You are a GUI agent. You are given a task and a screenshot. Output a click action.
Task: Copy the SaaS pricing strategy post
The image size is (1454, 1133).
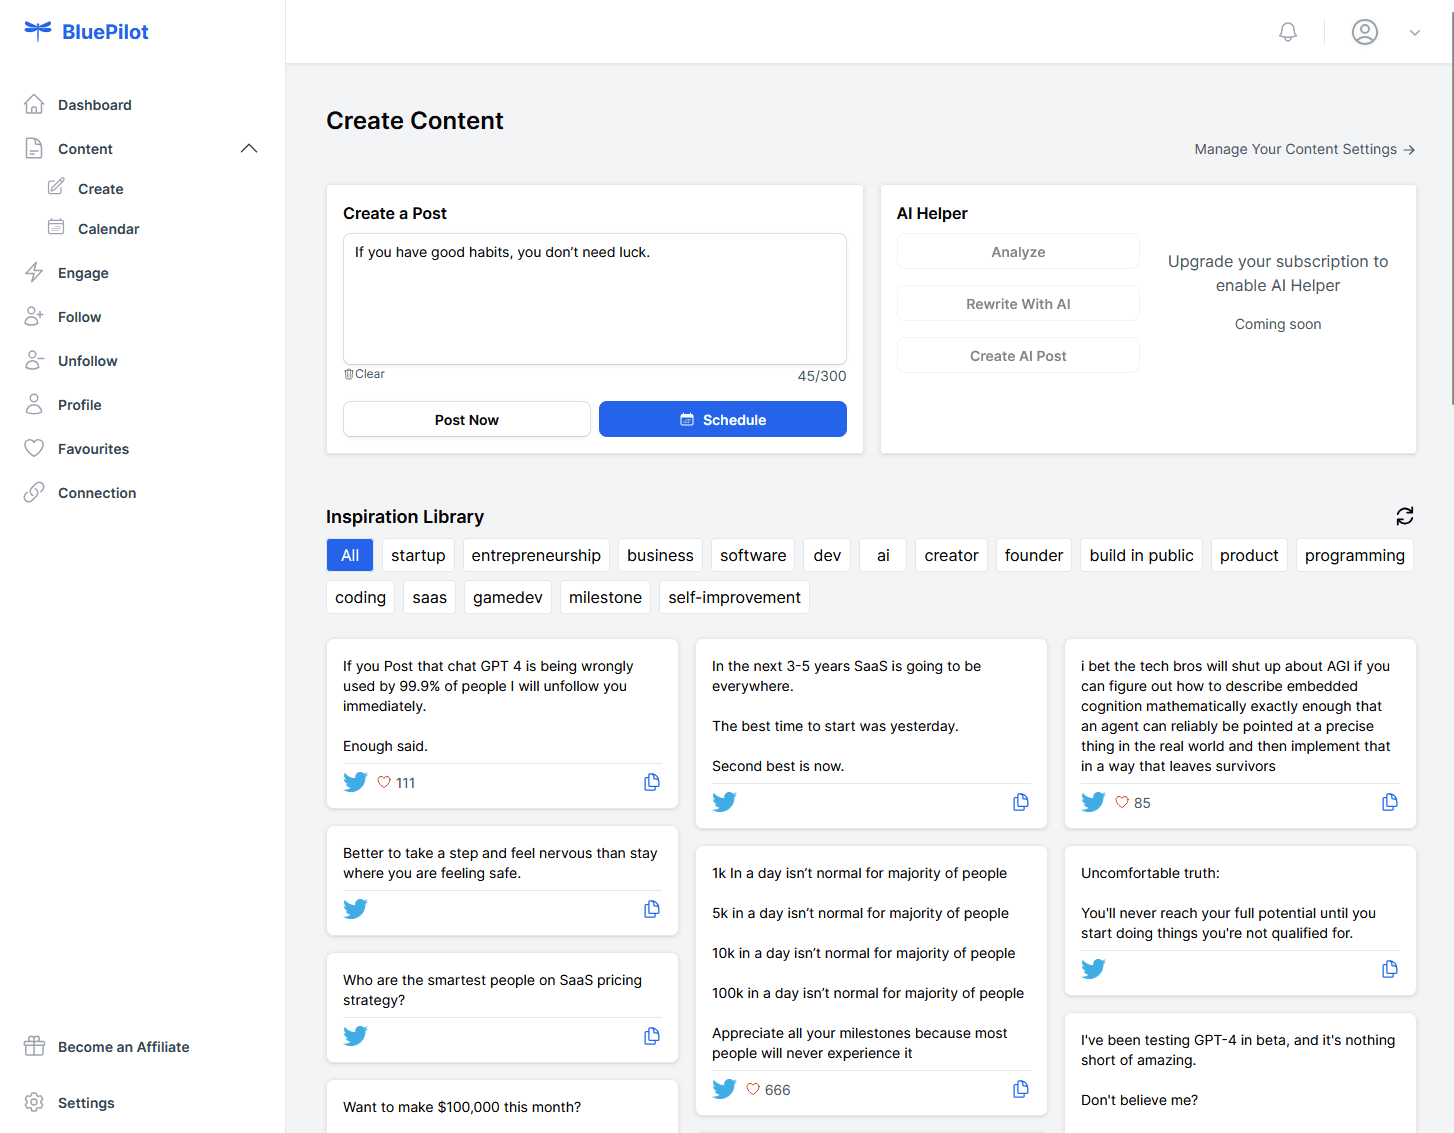[x=651, y=1036]
